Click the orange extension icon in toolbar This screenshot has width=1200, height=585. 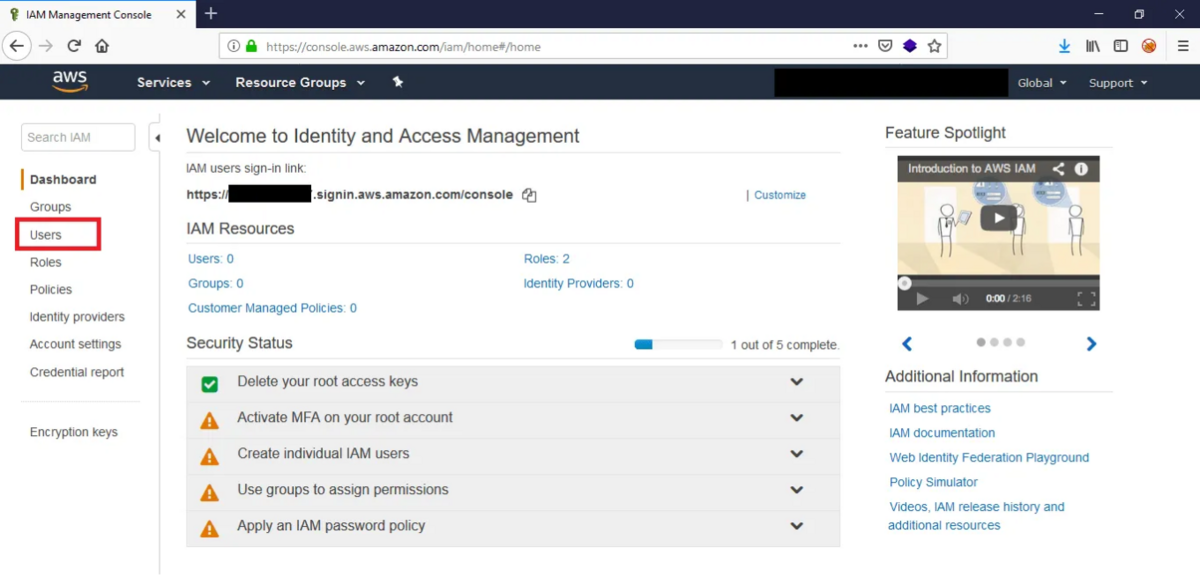tap(1149, 46)
